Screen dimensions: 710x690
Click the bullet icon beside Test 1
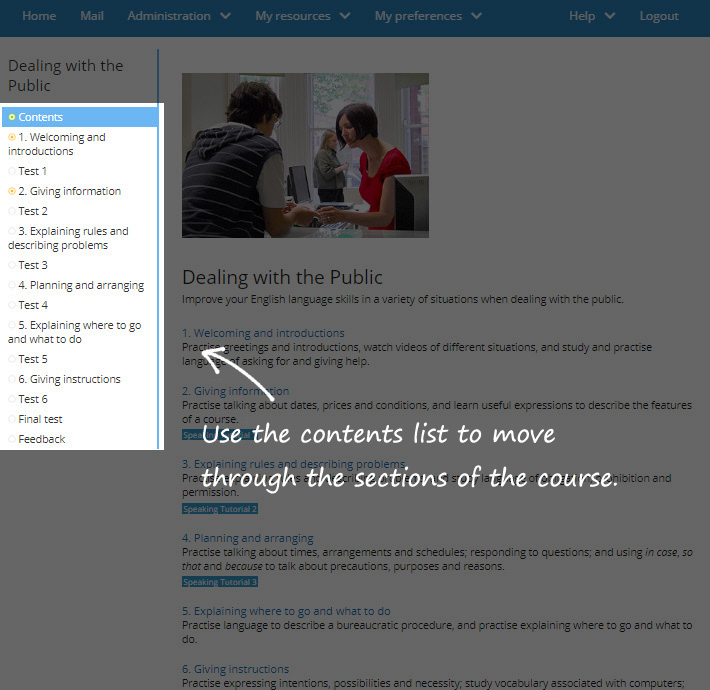[x=12, y=172]
